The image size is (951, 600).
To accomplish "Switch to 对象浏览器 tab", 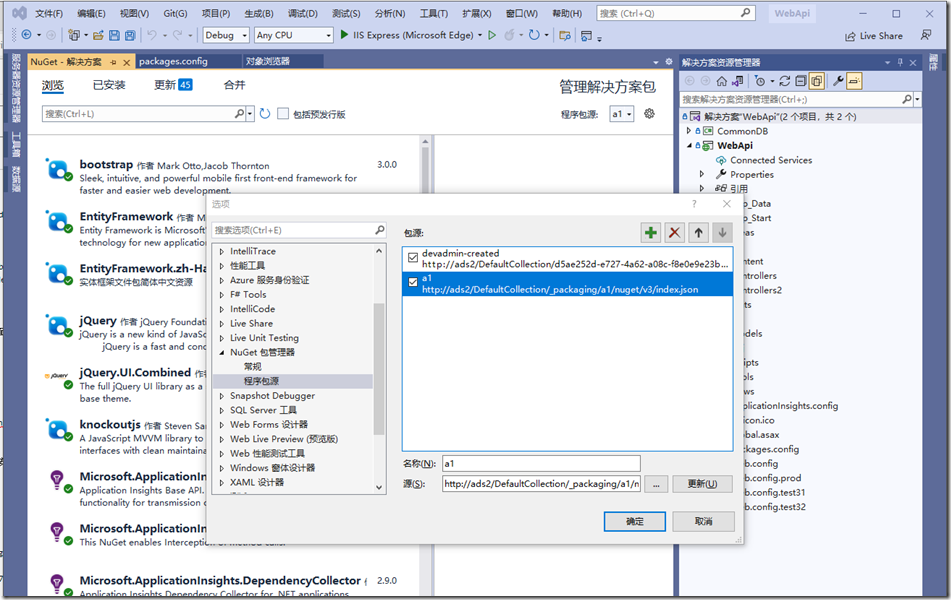I will point(267,61).
